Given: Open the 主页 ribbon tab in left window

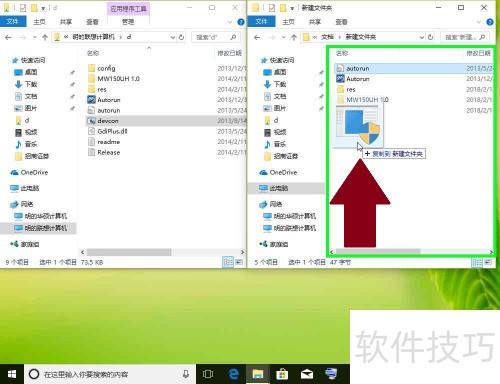Looking at the screenshot, I should 39,22.
